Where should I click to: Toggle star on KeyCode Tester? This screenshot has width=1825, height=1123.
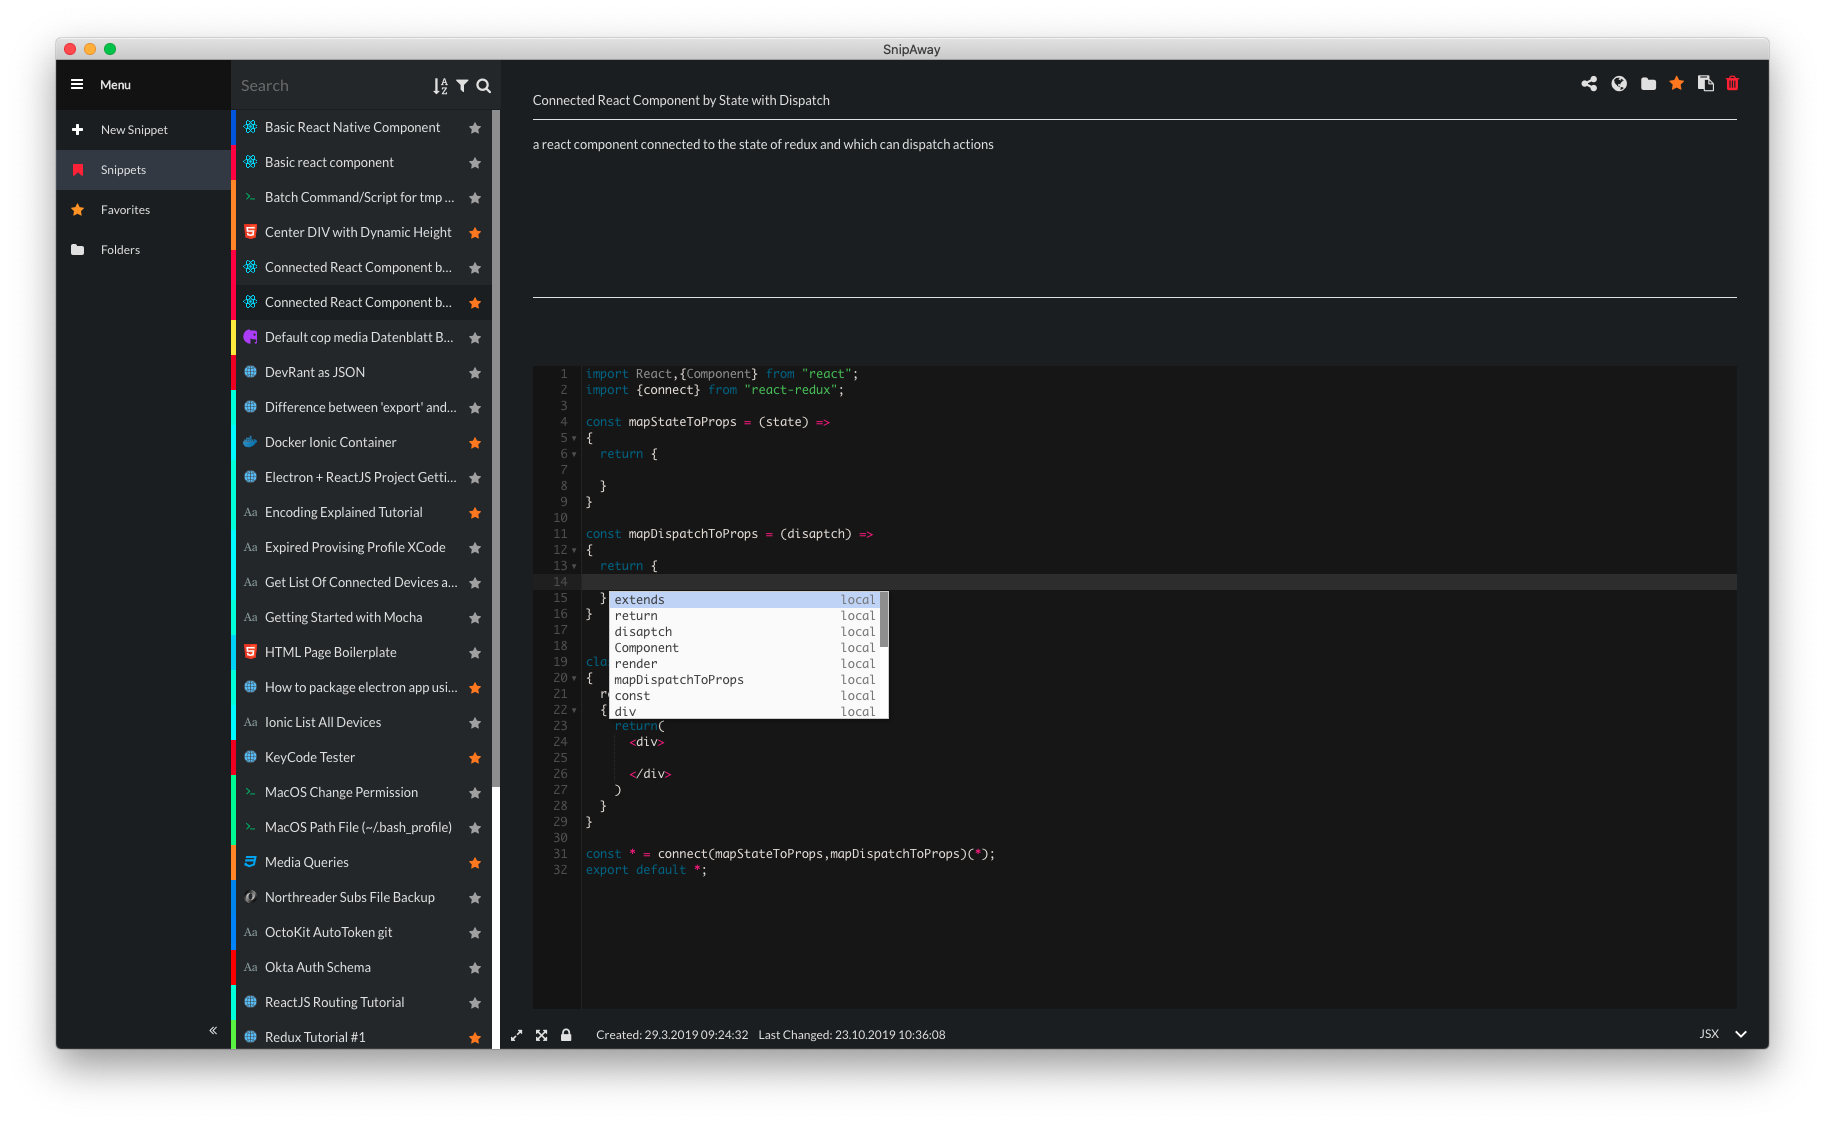(x=475, y=758)
